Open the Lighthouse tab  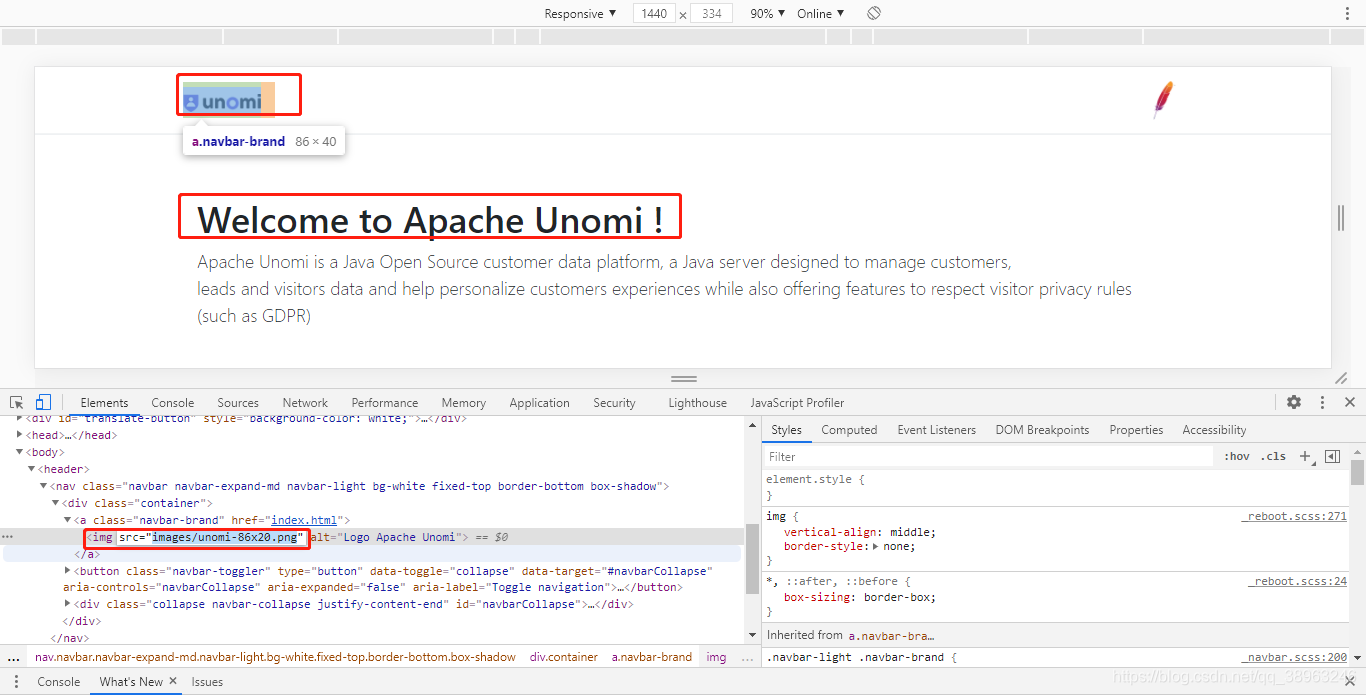pyautogui.click(x=697, y=402)
